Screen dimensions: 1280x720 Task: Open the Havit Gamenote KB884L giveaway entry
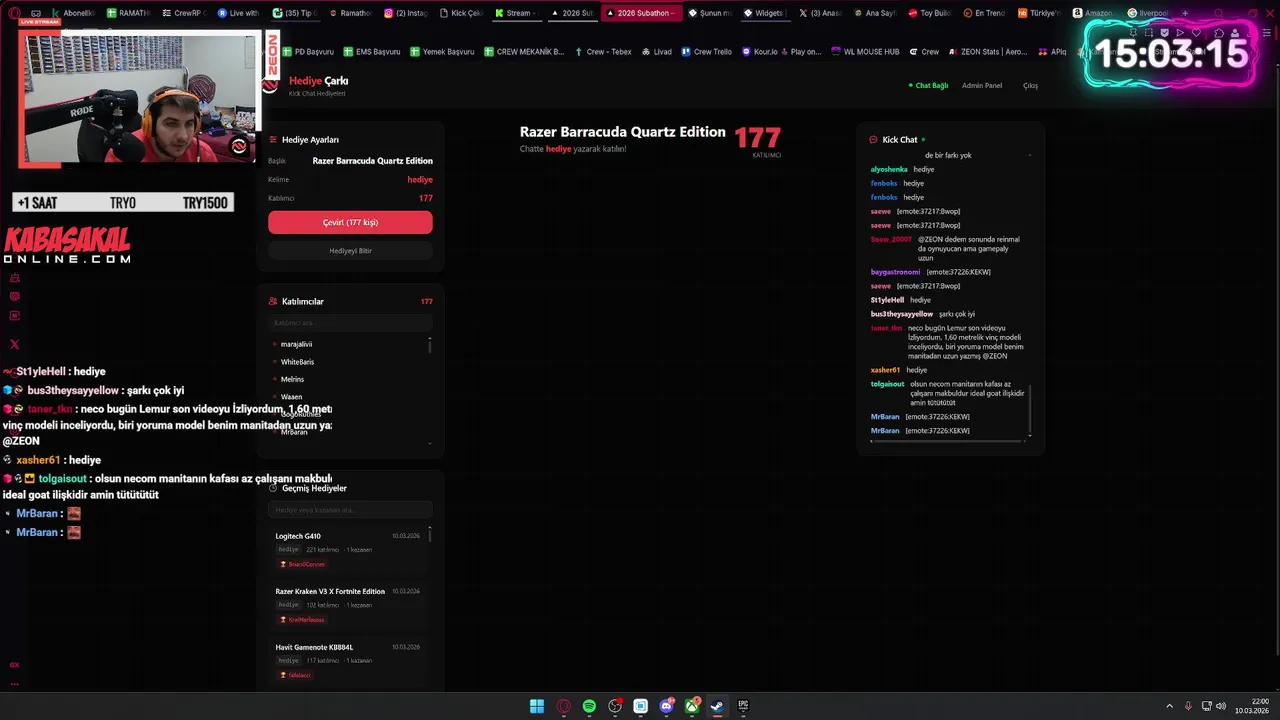click(347, 660)
